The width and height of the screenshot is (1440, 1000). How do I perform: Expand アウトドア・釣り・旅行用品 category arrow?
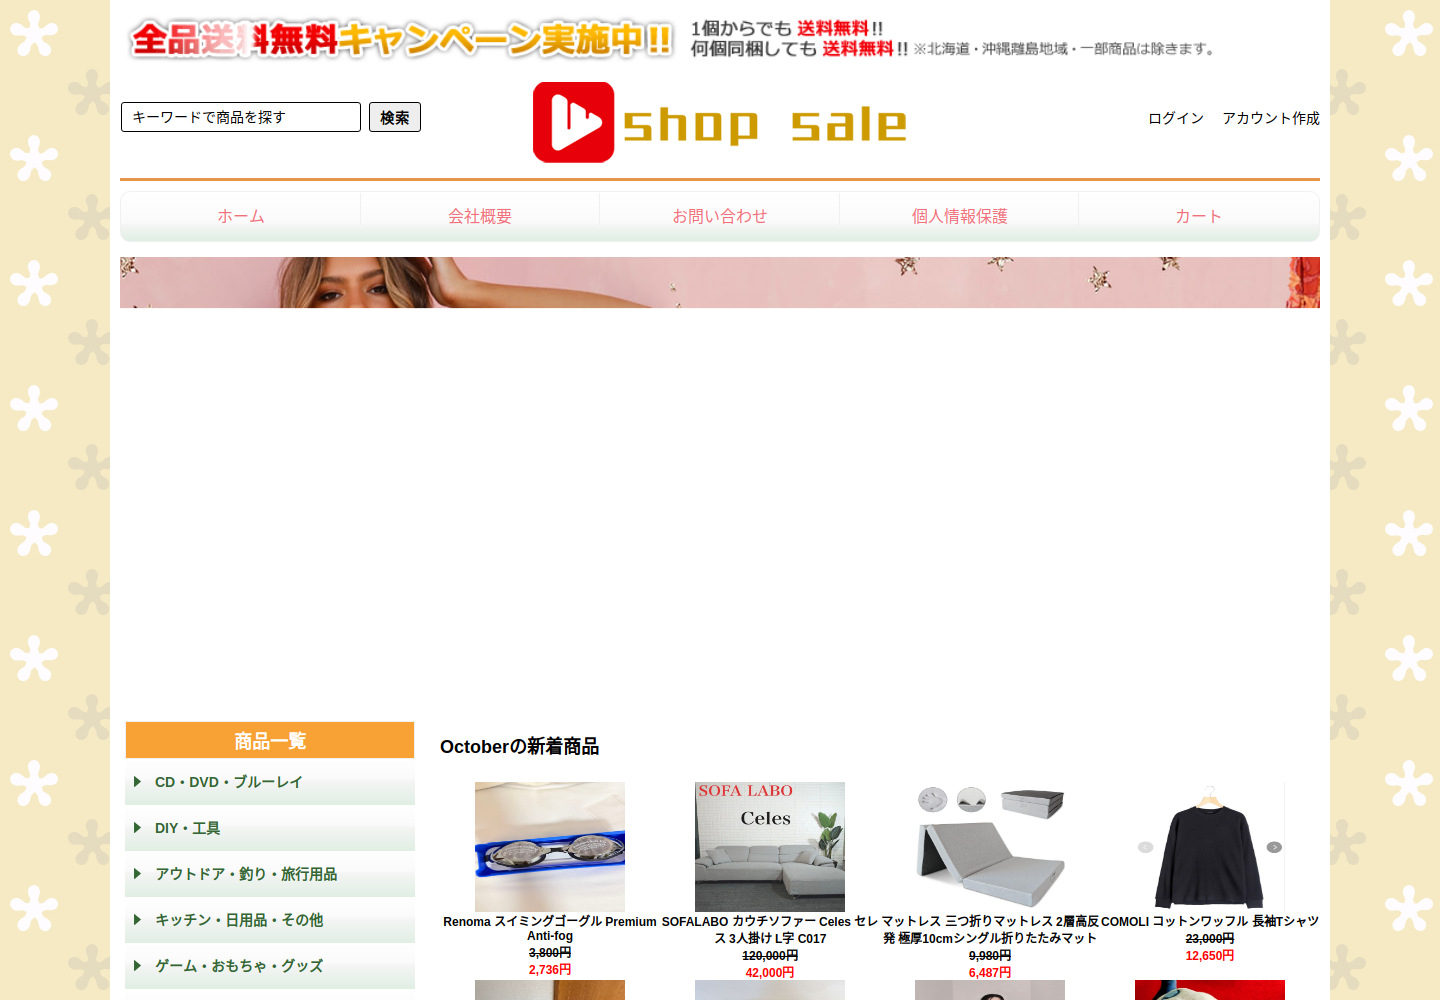(x=137, y=874)
